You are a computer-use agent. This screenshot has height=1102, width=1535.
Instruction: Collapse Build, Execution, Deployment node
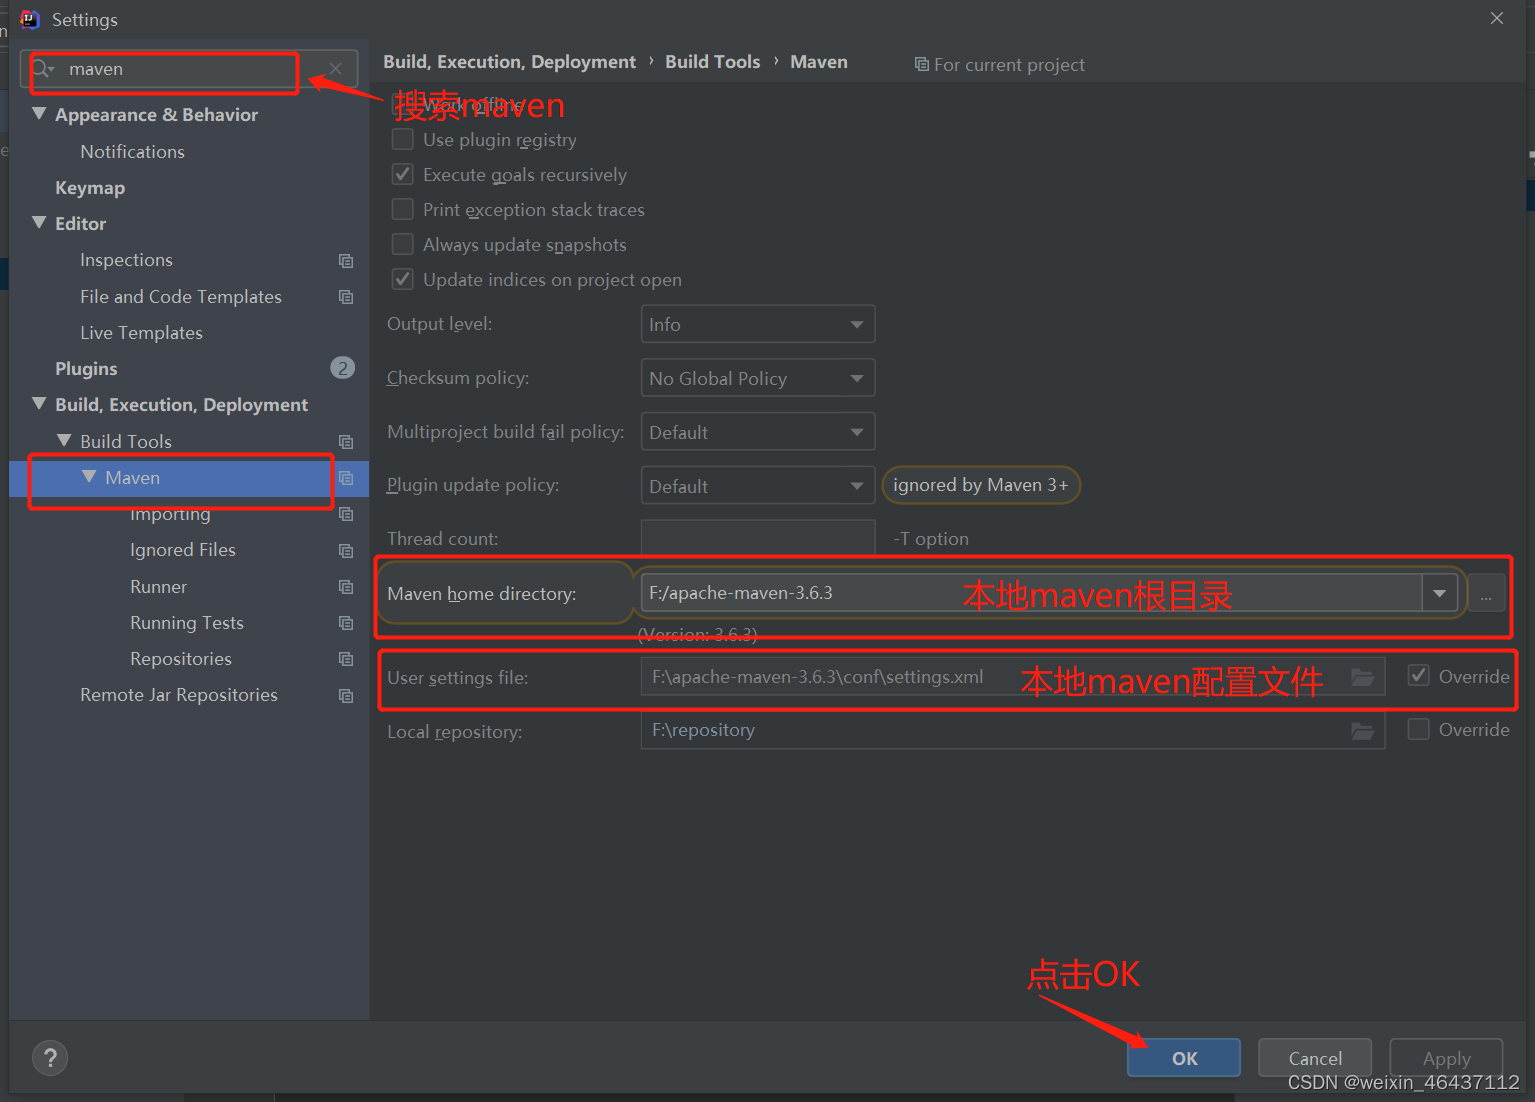(x=39, y=403)
